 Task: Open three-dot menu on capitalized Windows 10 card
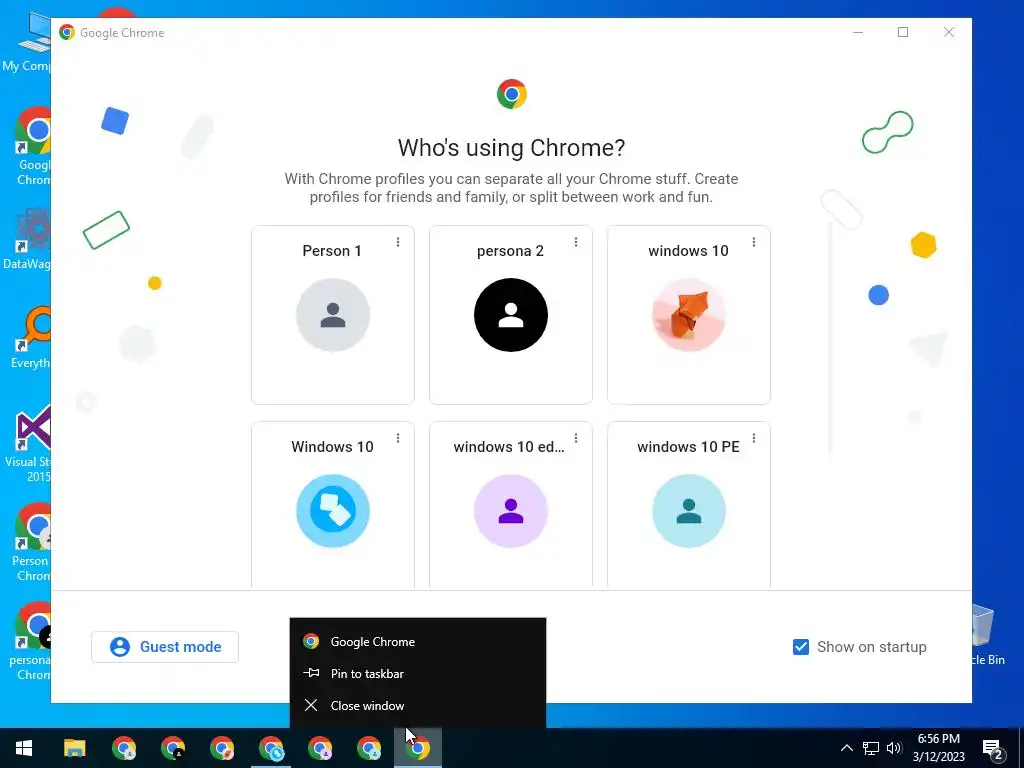pos(398,438)
